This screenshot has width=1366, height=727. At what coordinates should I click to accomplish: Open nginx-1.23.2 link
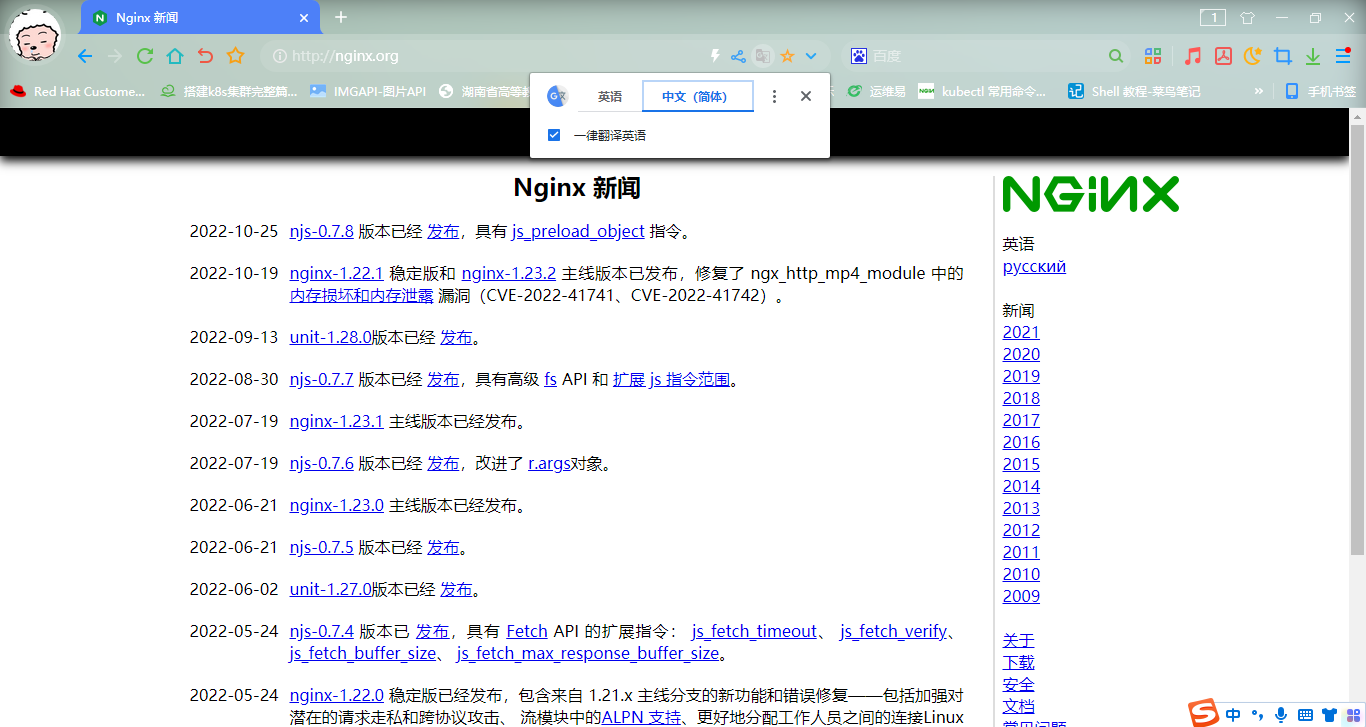tap(509, 273)
